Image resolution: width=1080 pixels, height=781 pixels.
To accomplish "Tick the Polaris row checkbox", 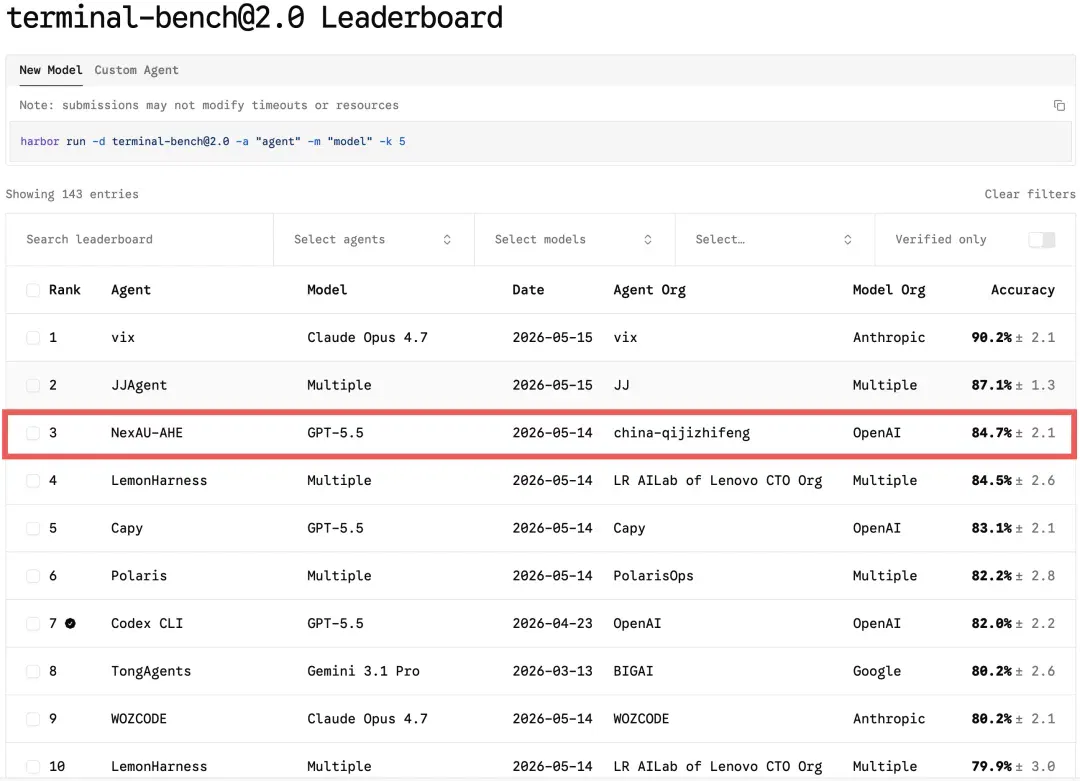I will (32, 576).
